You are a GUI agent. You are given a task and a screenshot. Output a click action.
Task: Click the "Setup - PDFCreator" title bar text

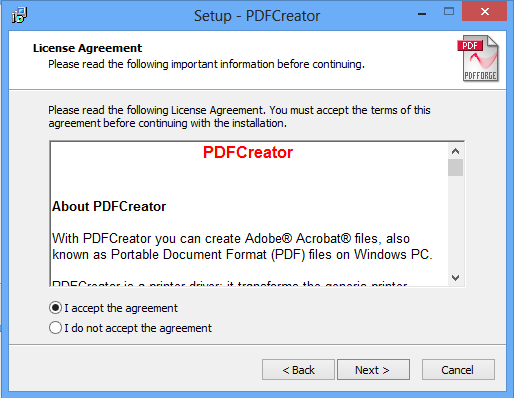click(257, 16)
